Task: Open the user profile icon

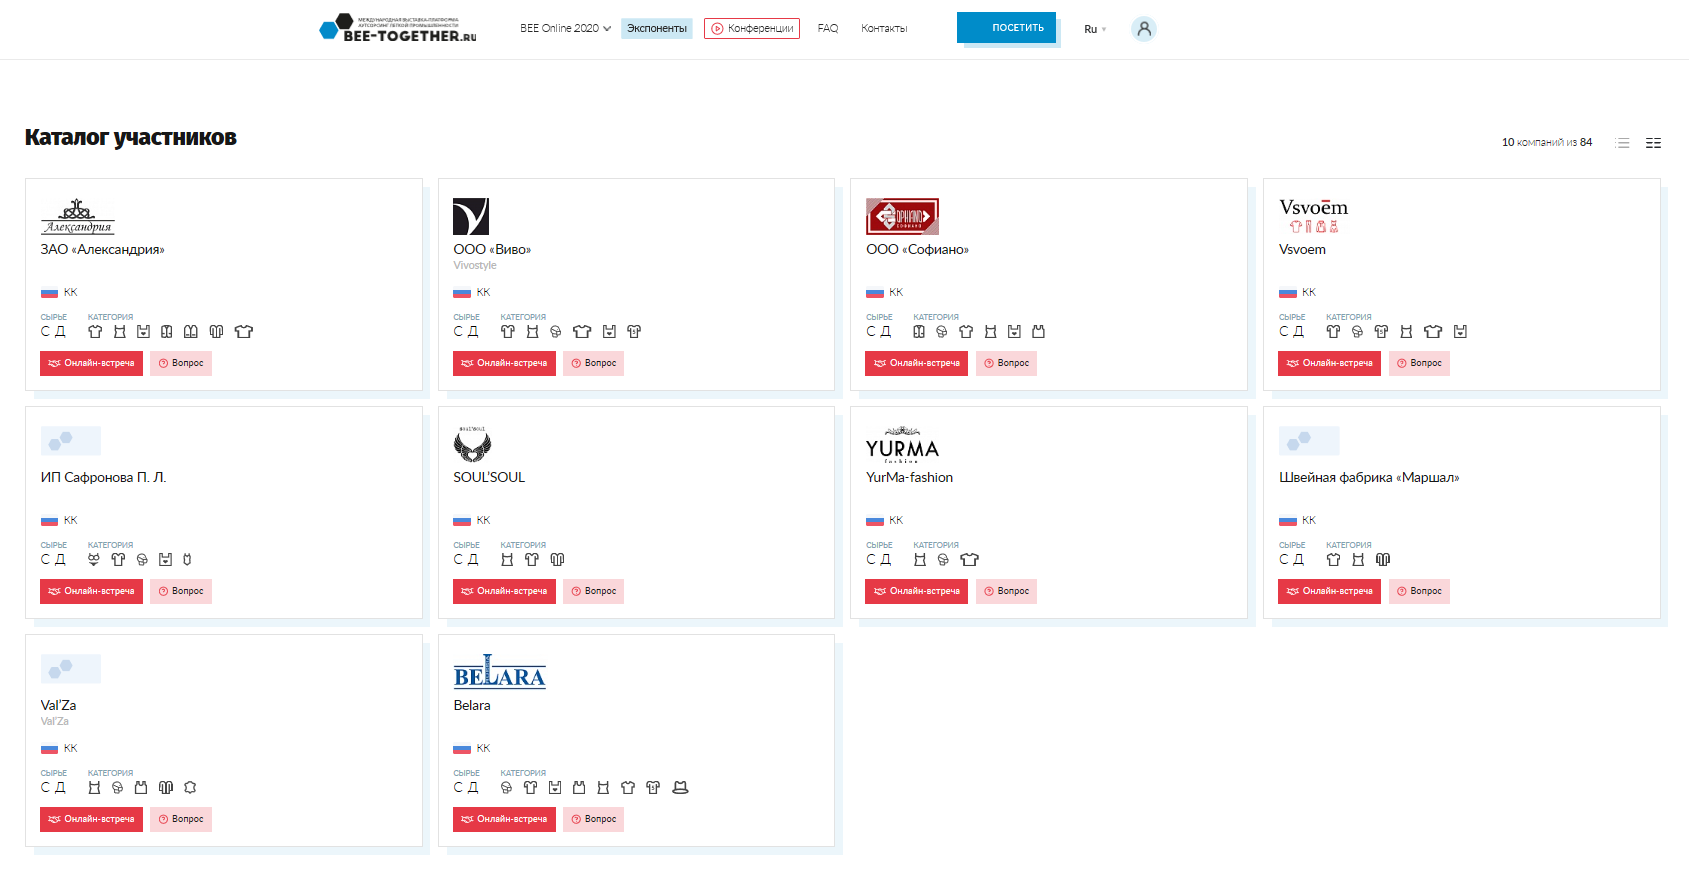Action: (x=1144, y=29)
